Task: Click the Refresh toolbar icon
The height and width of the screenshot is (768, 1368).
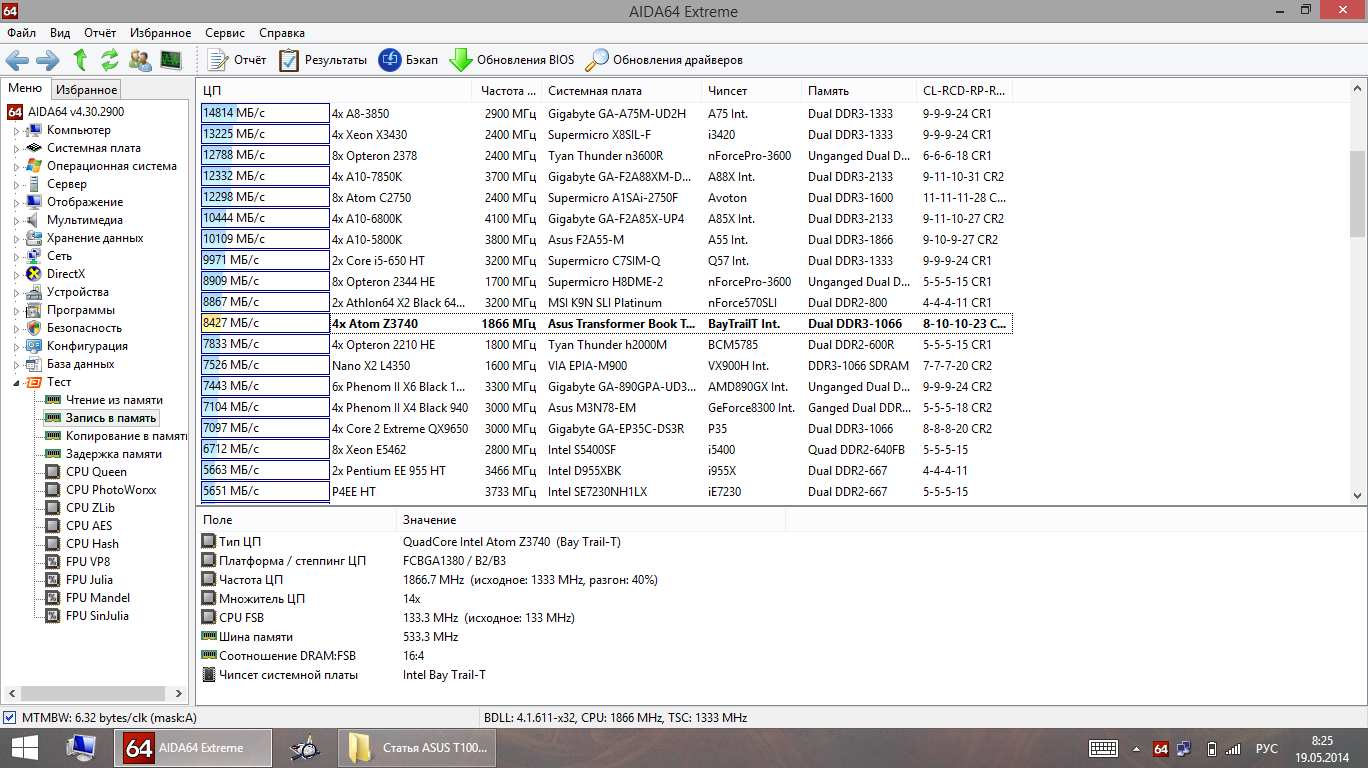Action: point(109,60)
